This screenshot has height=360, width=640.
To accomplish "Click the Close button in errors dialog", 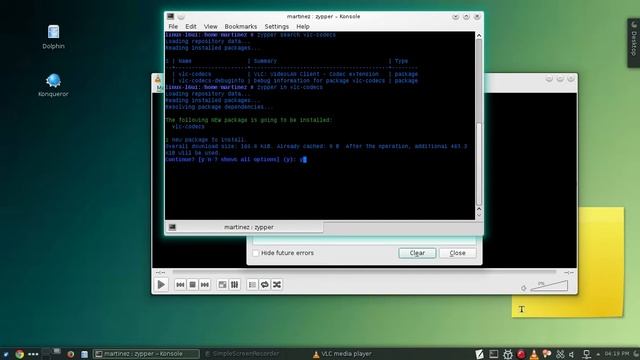I will [x=458, y=253].
